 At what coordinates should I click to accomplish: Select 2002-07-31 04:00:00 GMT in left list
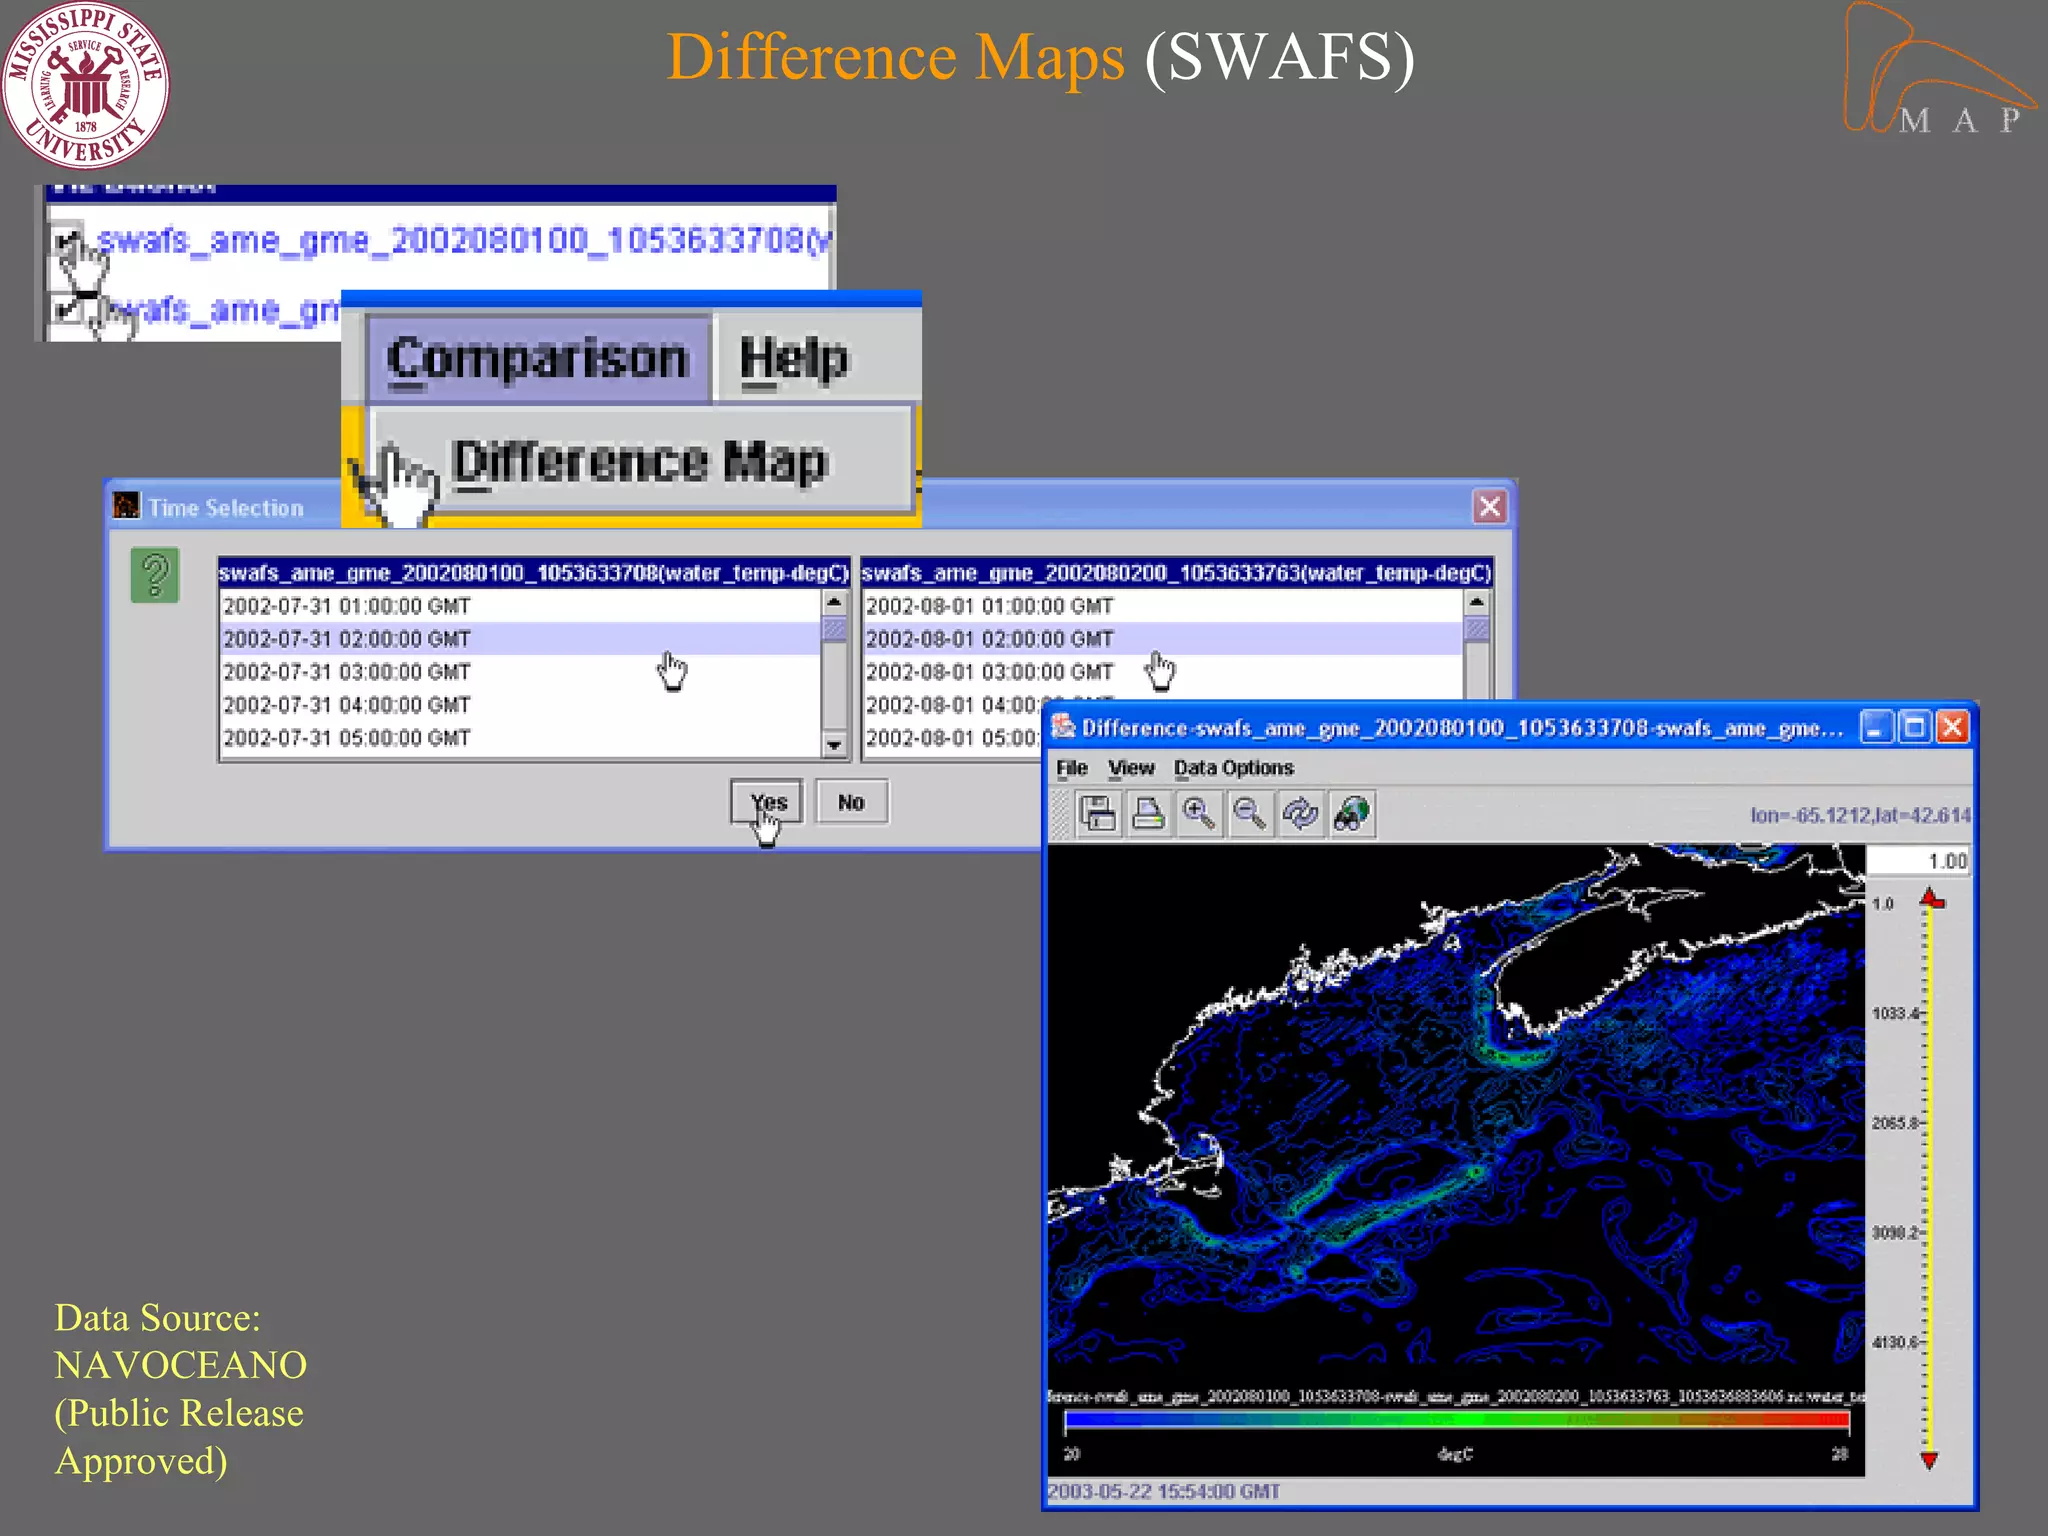(520, 705)
